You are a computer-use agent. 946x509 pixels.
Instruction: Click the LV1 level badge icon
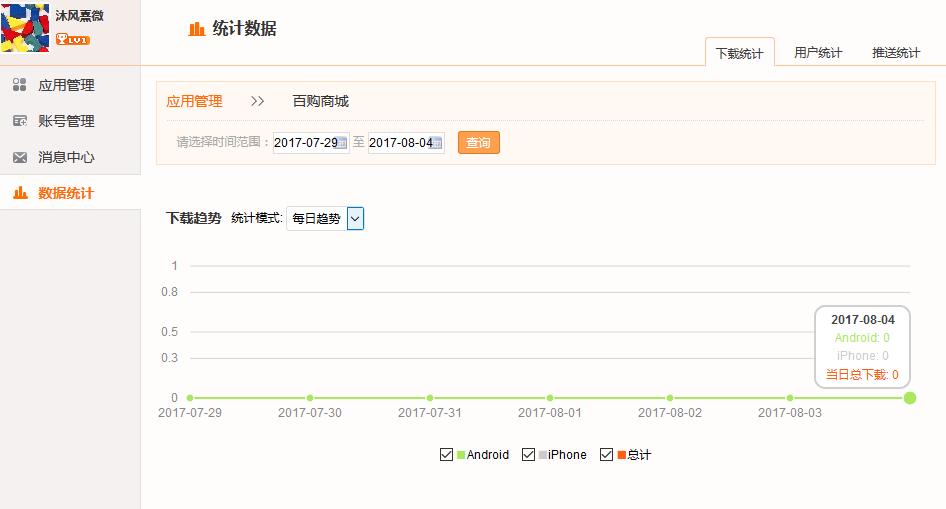(x=72, y=40)
